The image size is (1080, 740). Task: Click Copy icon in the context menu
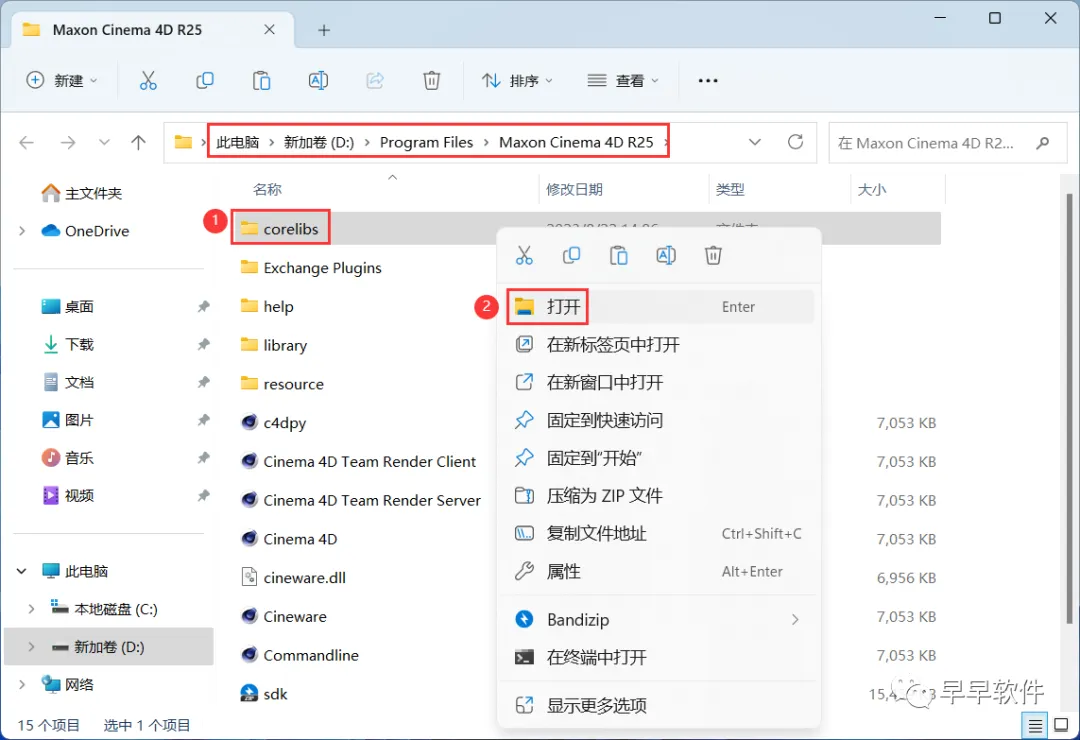[571, 256]
